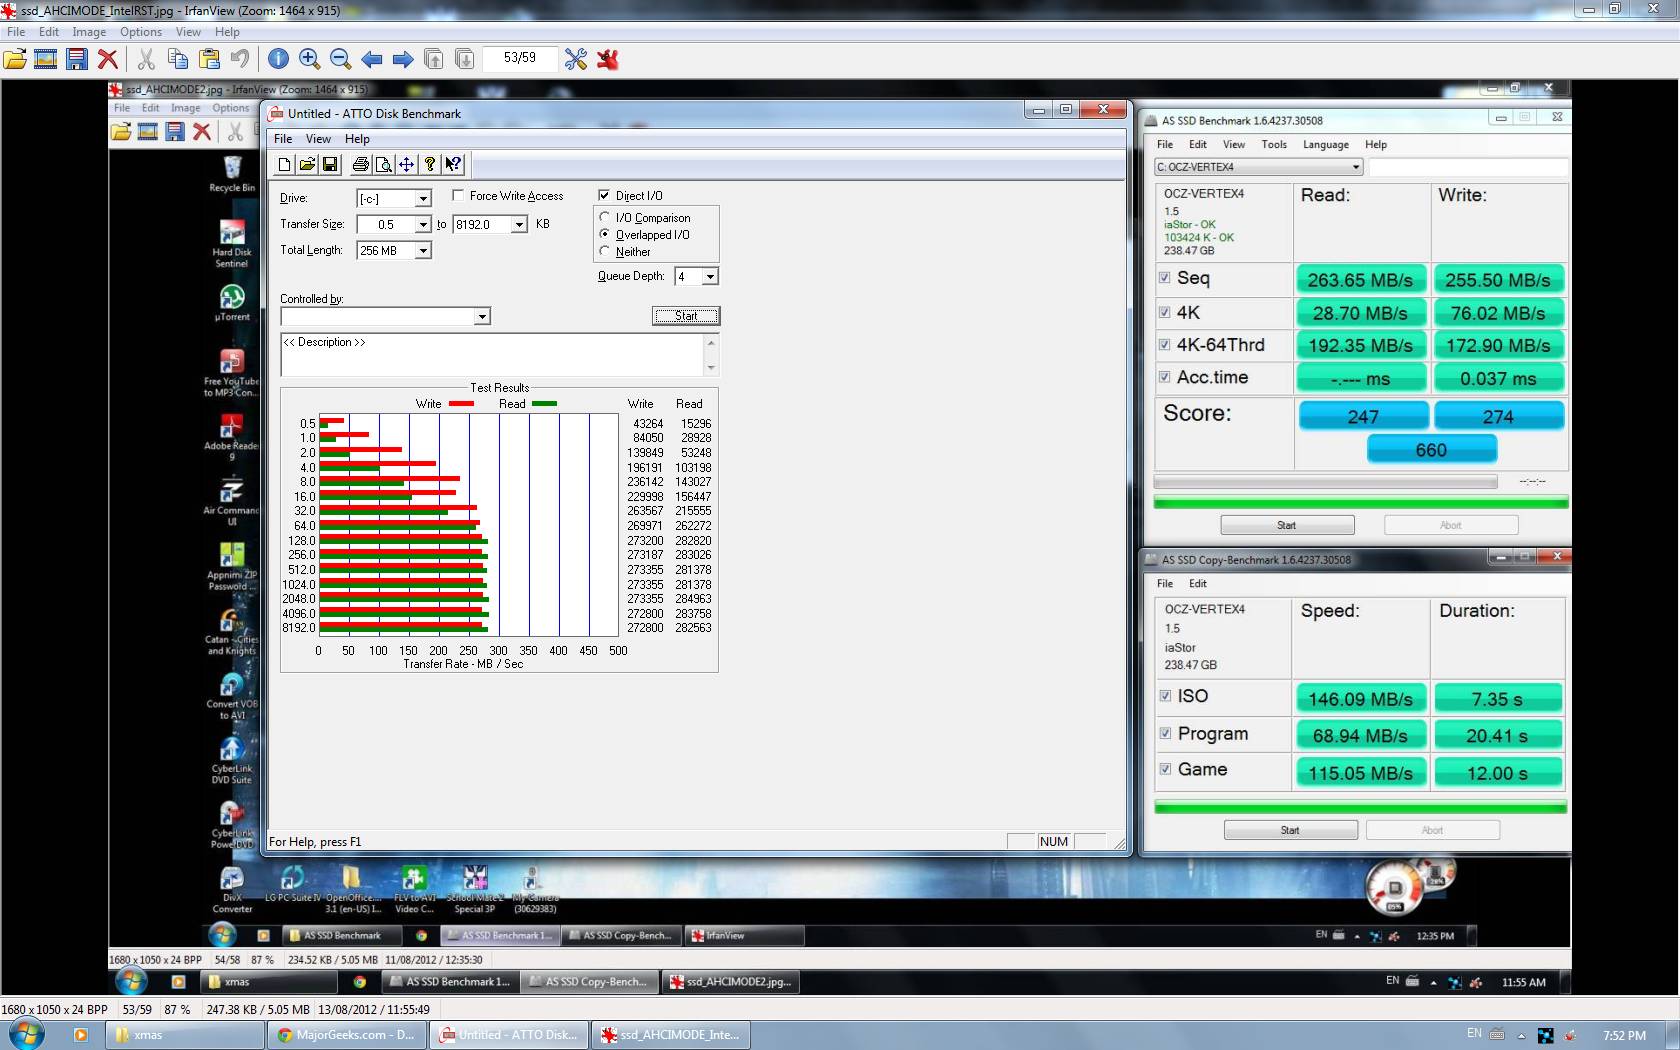1680x1050 pixels.
Task: Click the 53/59 image counter field
Action: click(x=520, y=58)
